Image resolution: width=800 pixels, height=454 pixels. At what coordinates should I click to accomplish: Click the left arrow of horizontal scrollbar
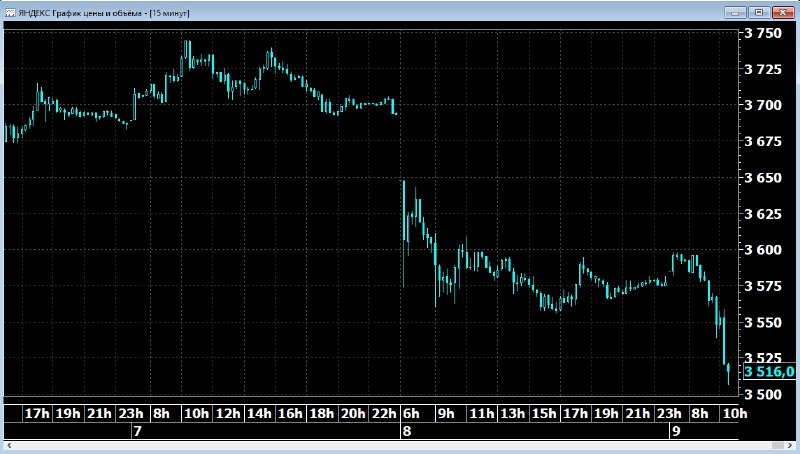9,446
